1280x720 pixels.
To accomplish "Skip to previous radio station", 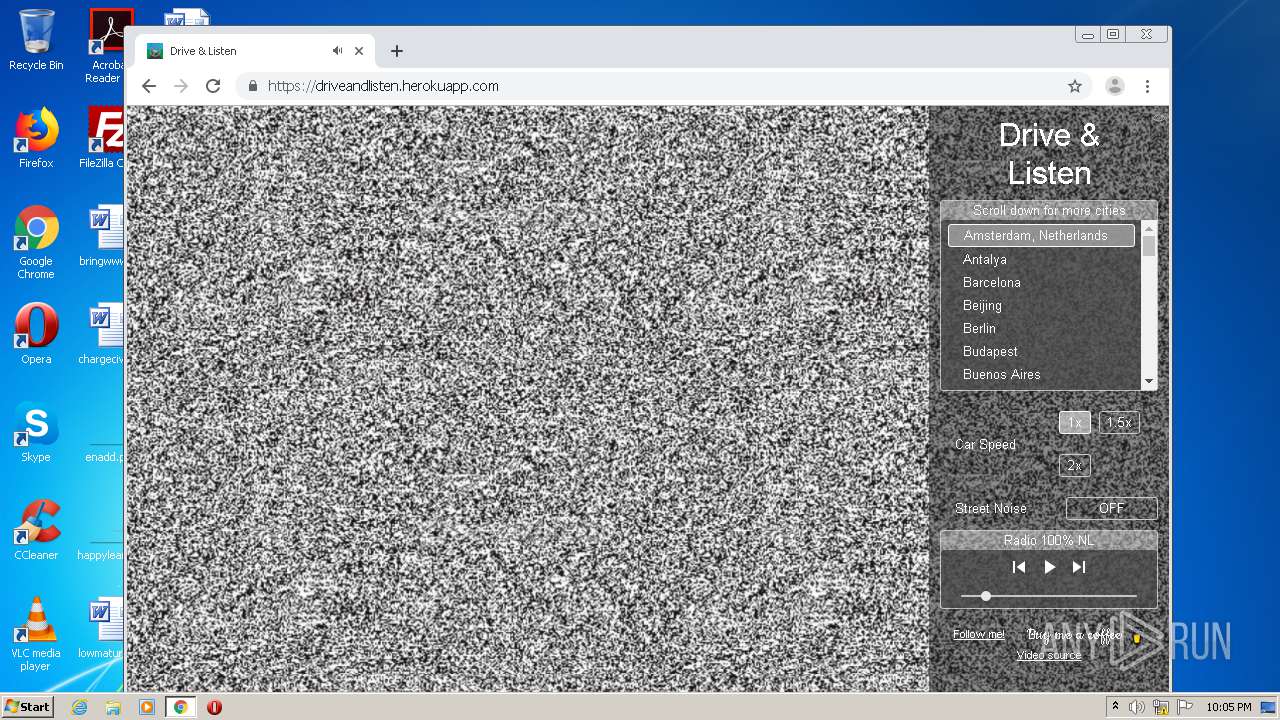I will [1019, 567].
